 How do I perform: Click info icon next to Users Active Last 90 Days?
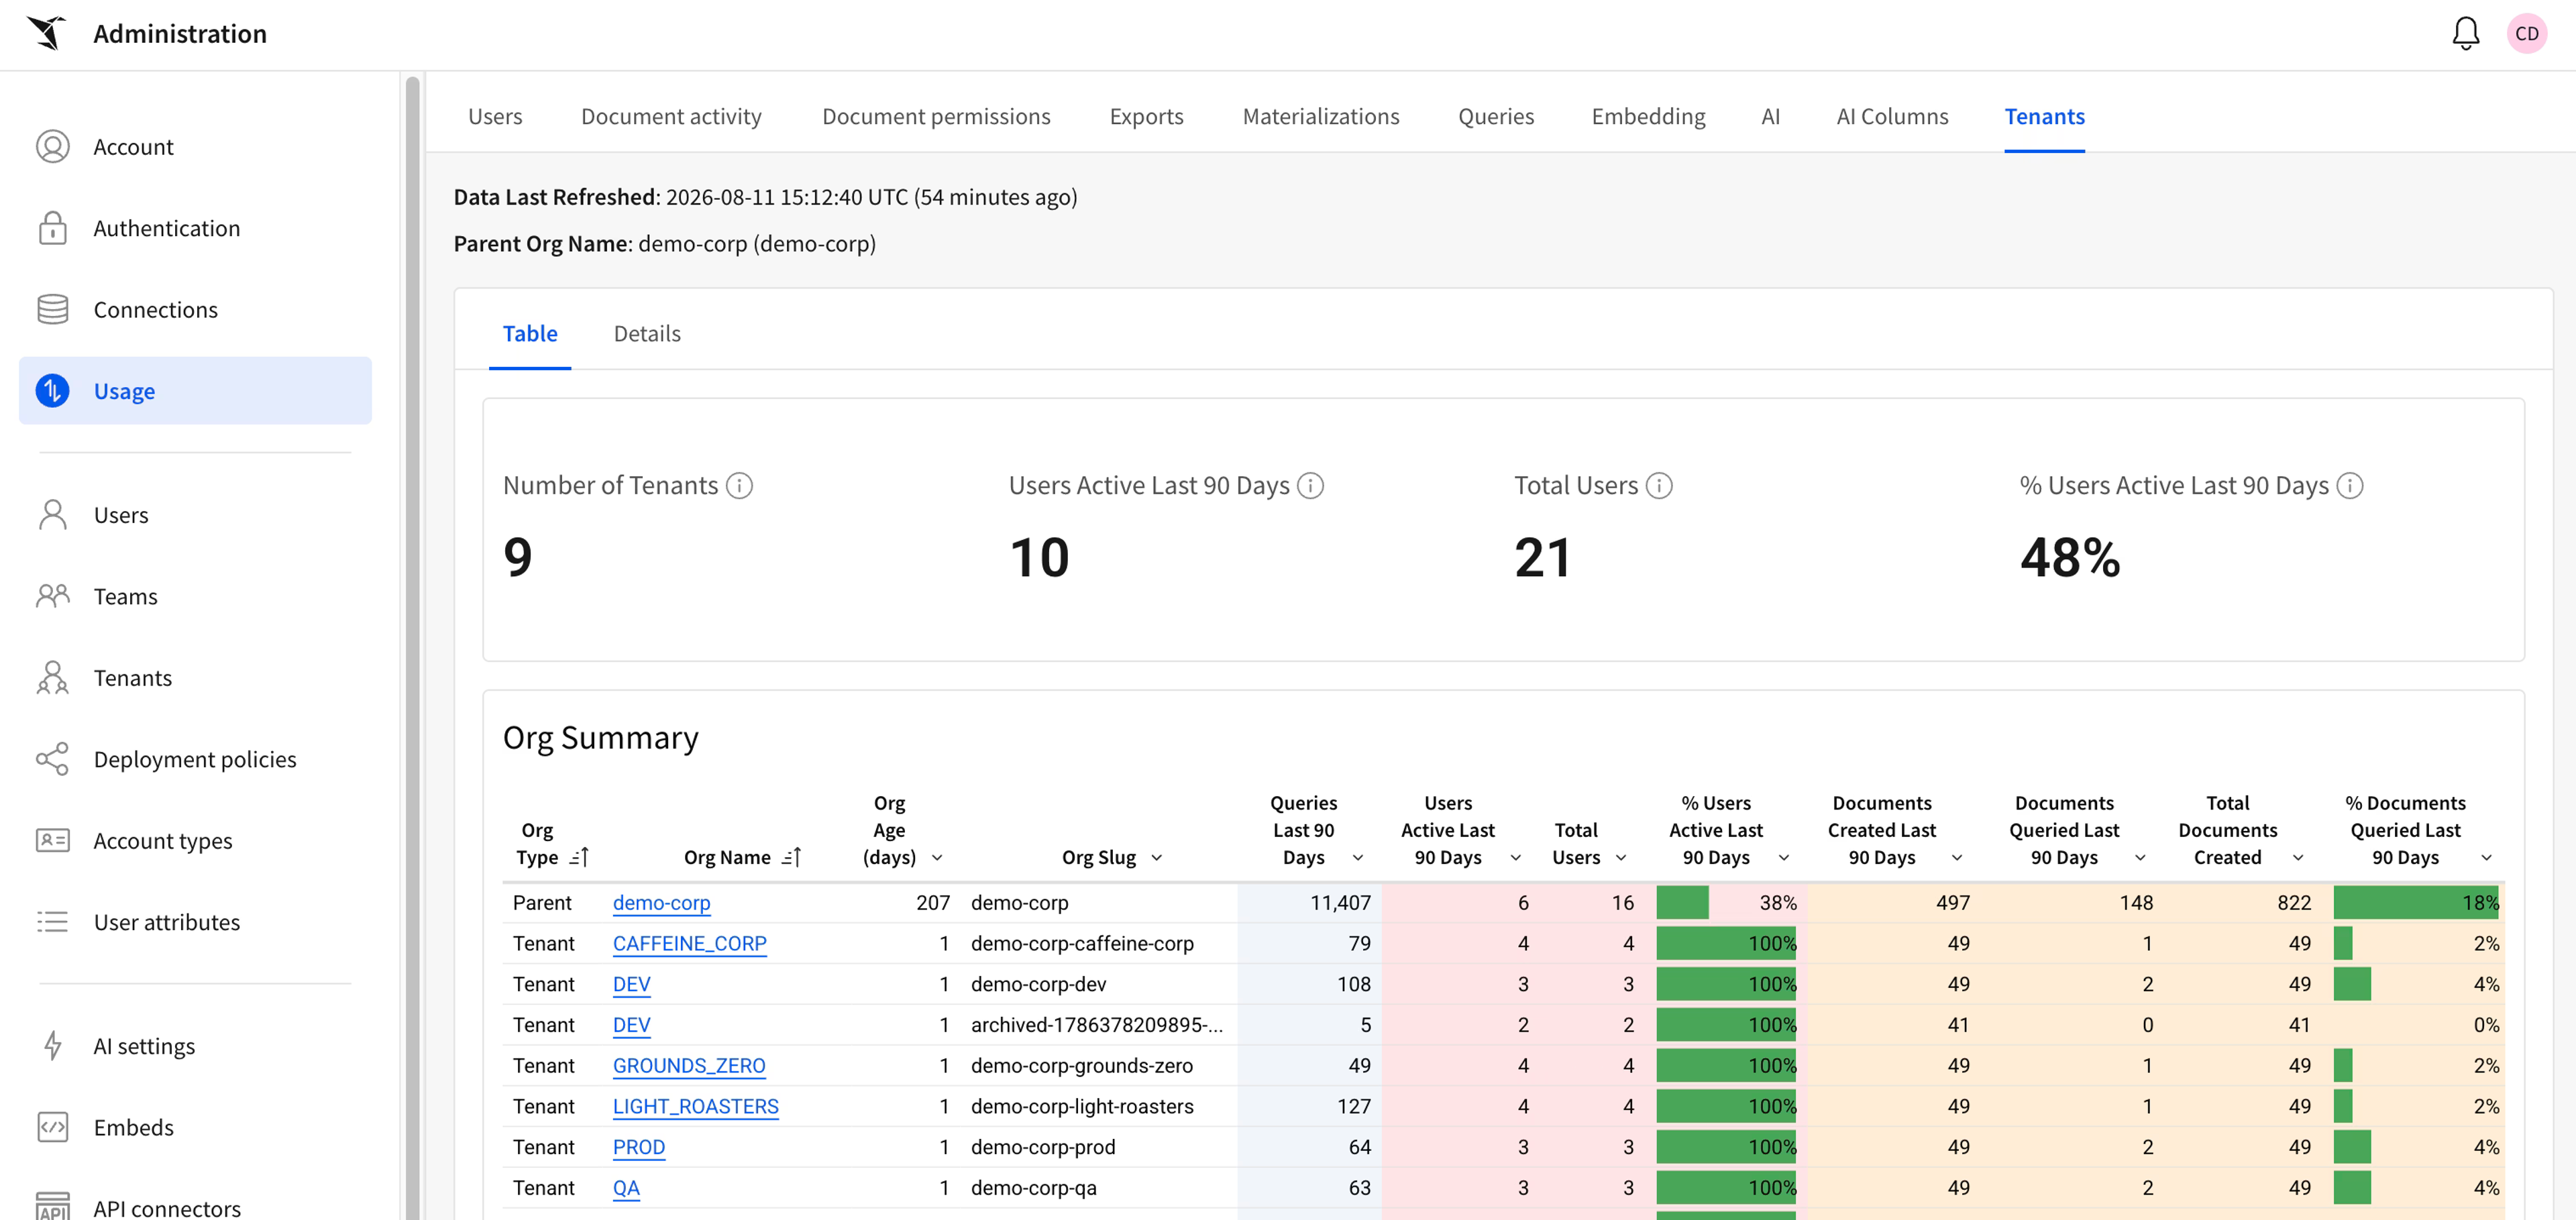pyautogui.click(x=1310, y=486)
